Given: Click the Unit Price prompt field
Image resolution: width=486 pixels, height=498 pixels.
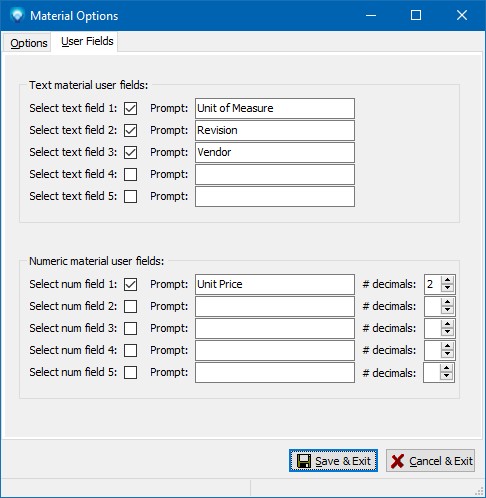Looking at the screenshot, I should tap(275, 284).
